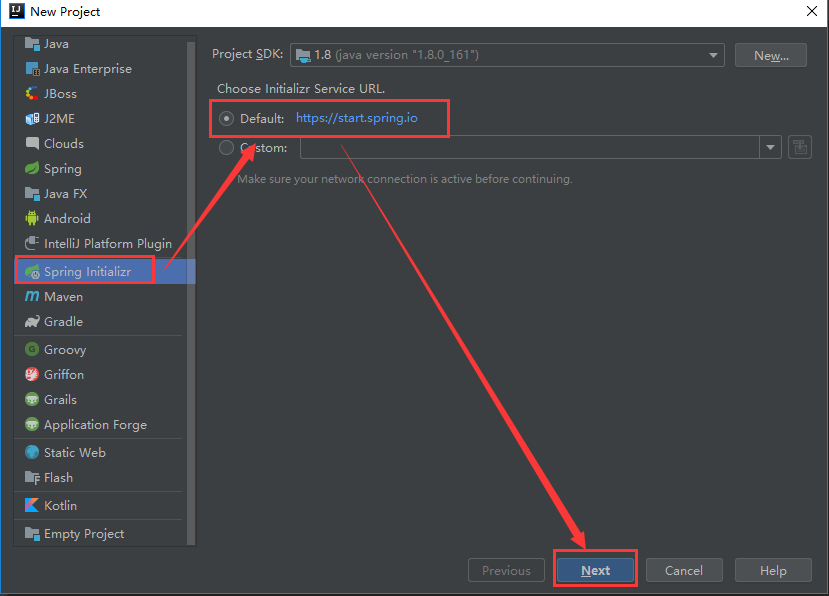Select the Java project type icon
Viewport: 829px width, 596px height.
[x=32, y=44]
